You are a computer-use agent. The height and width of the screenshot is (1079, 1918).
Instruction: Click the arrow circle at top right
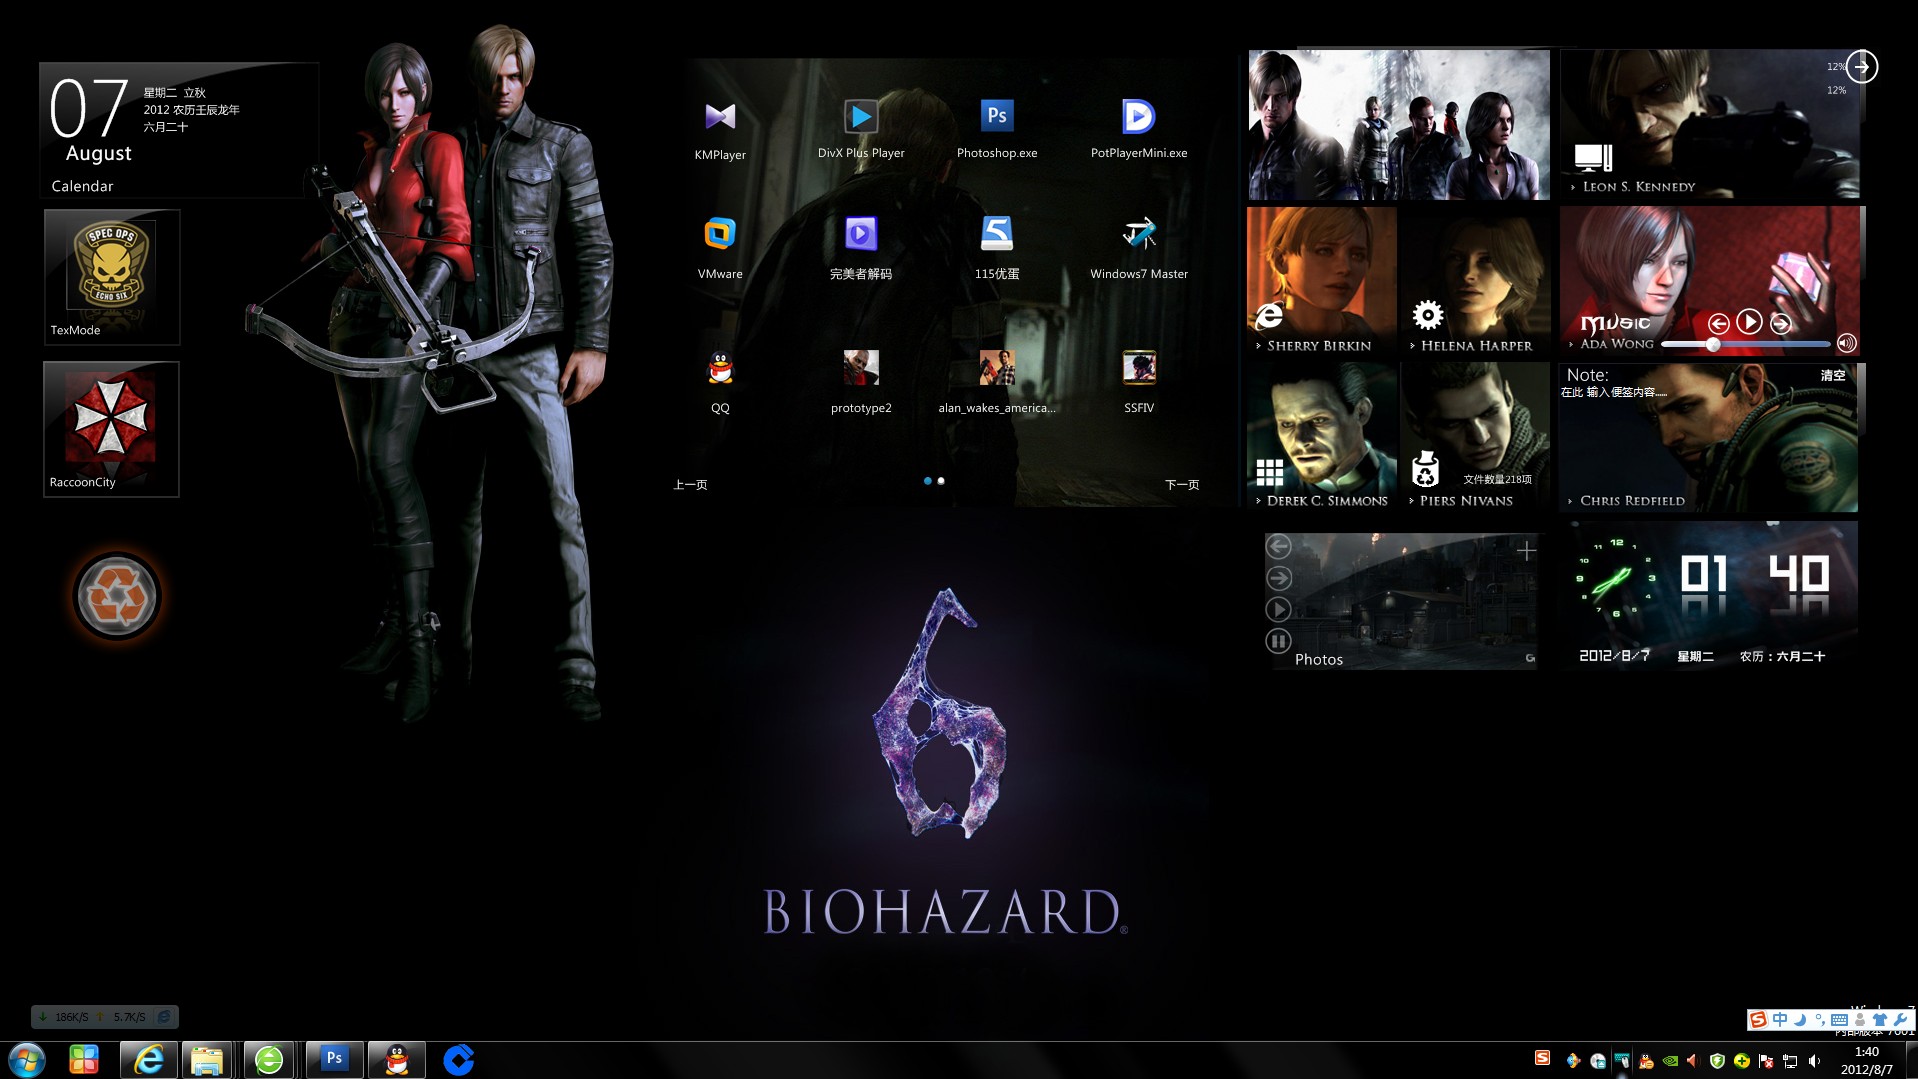pyautogui.click(x=1861, y=67)
